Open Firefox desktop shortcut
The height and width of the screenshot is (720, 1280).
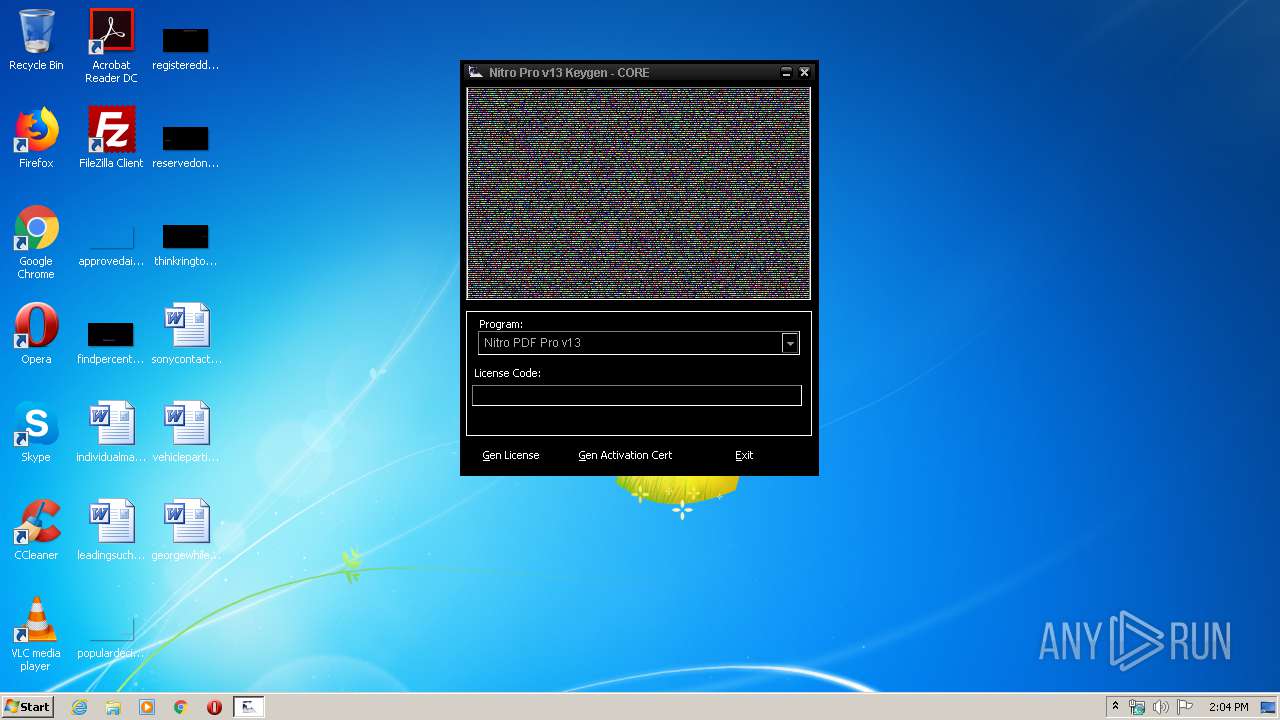36,138
